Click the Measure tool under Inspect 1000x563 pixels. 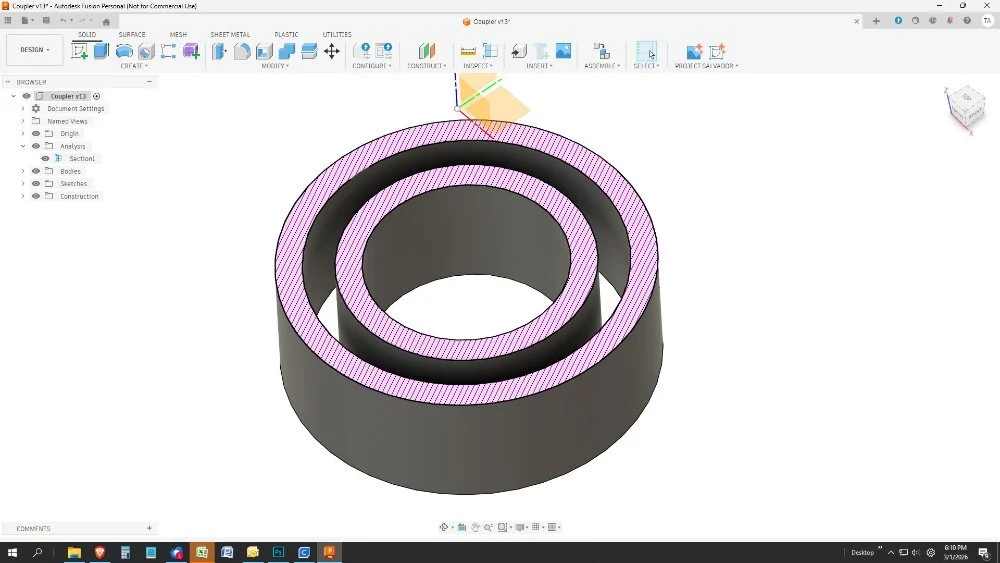(467, 51)
